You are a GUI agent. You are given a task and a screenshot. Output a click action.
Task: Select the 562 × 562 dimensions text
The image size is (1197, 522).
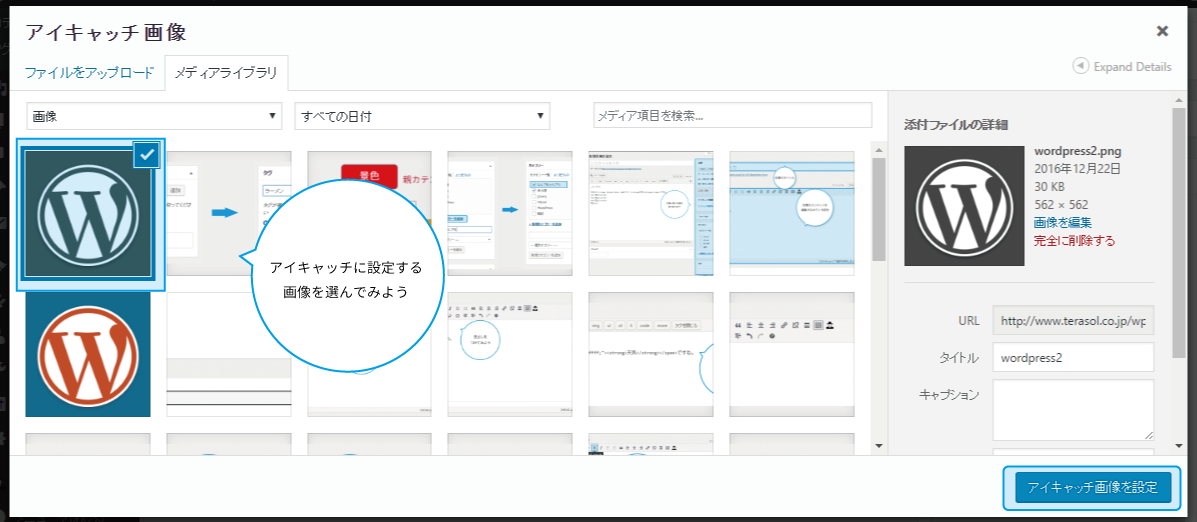click(x=1061, y=205)
